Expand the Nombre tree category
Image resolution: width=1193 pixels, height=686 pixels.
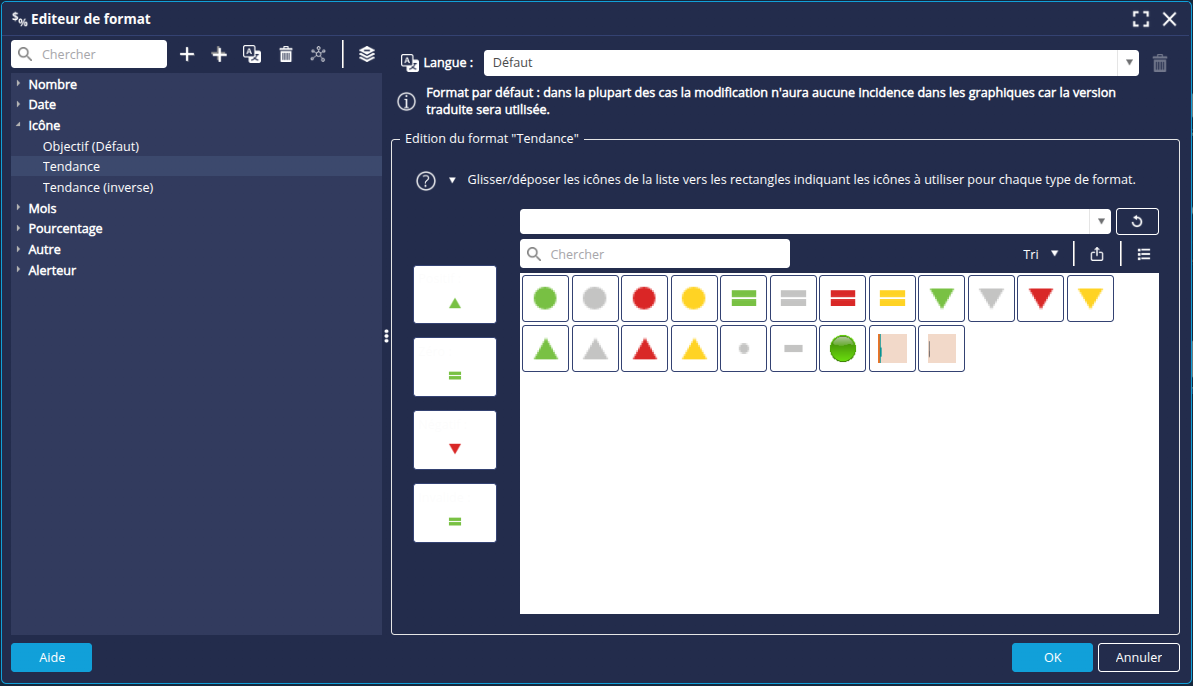click(x=19, y=85)
